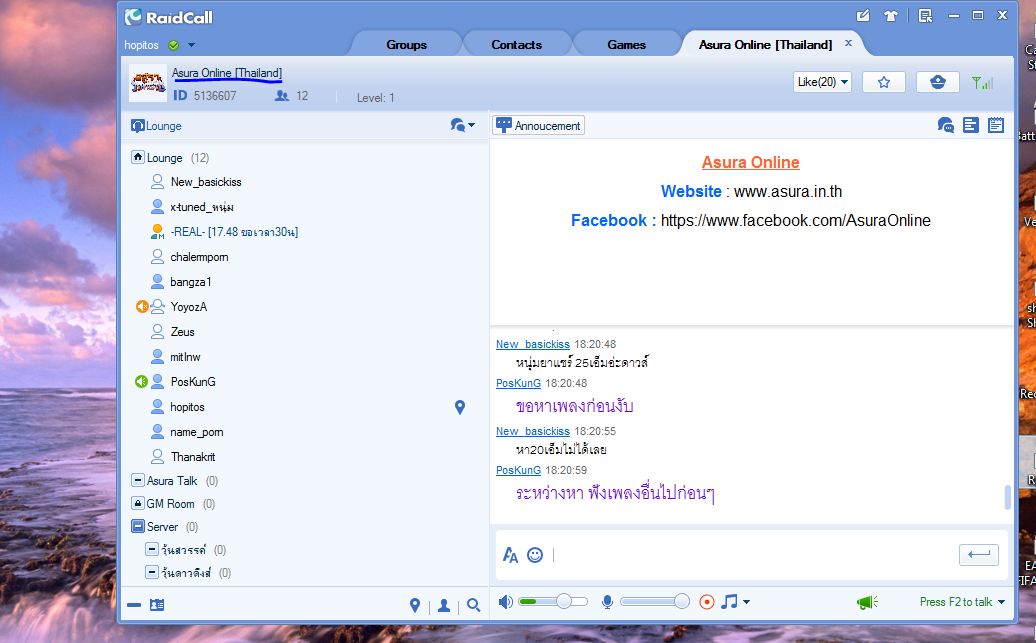This screenshot has width=1036, height=643.
Task: Click the lock icon of GM Room
Action: click(138, 504)
